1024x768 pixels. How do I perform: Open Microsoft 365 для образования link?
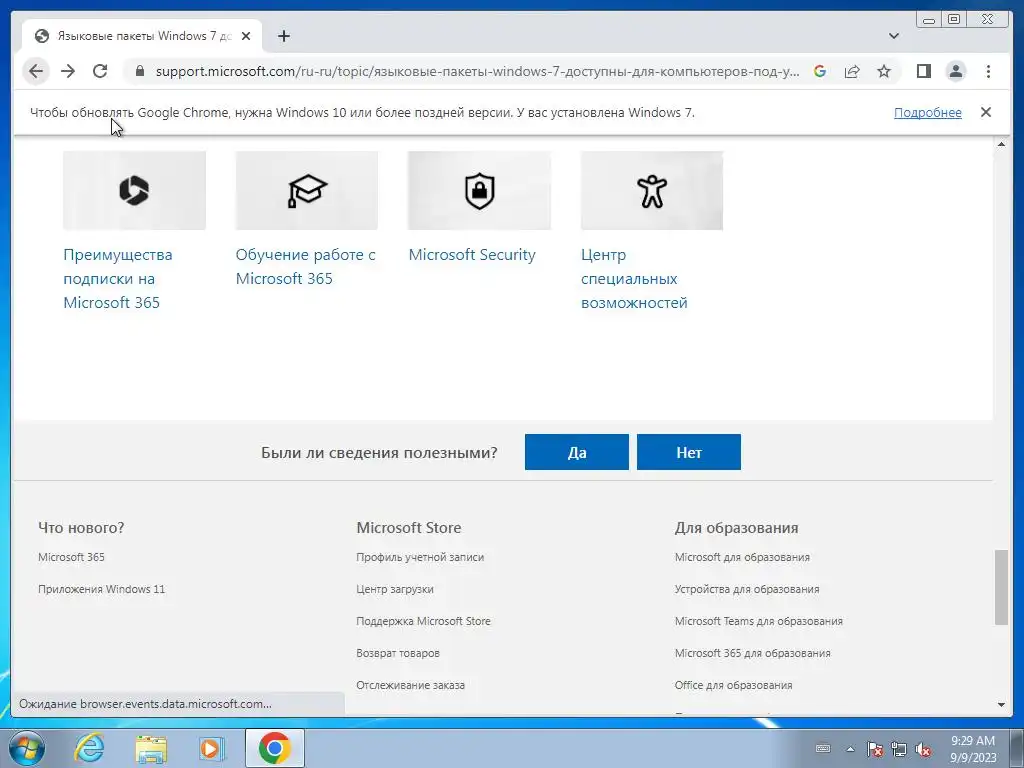point(752,653)
